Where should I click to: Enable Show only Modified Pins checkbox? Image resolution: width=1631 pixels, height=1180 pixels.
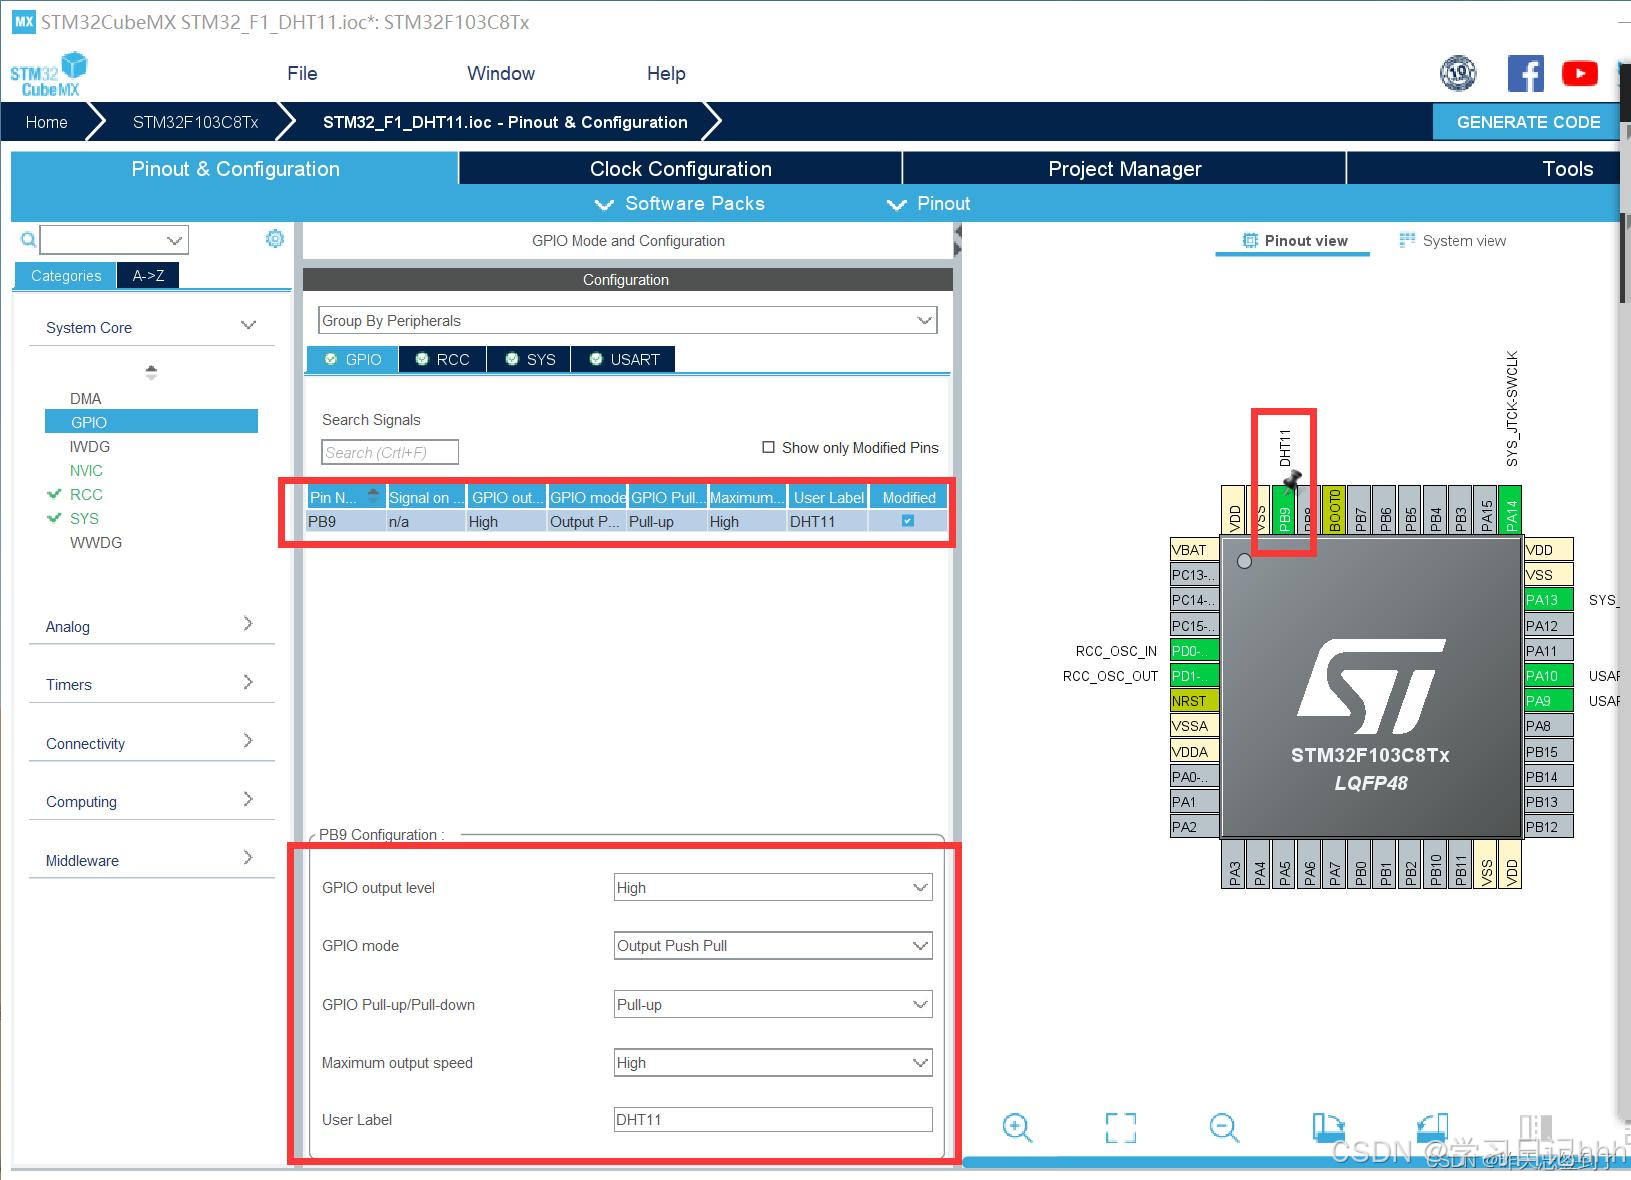click(x=768, y=447)
